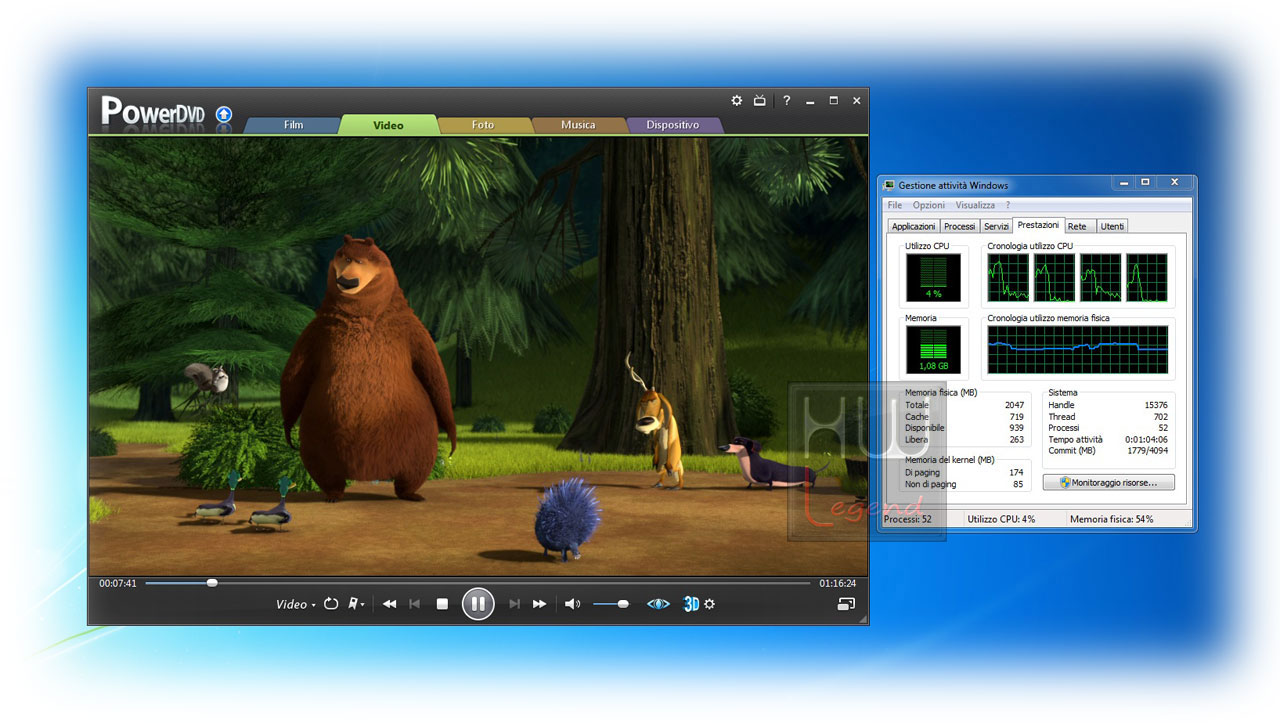Click status bar entry Memoria fisica: 54%
This screenshot has width=1280, height=723.
tap(1111, 520)
